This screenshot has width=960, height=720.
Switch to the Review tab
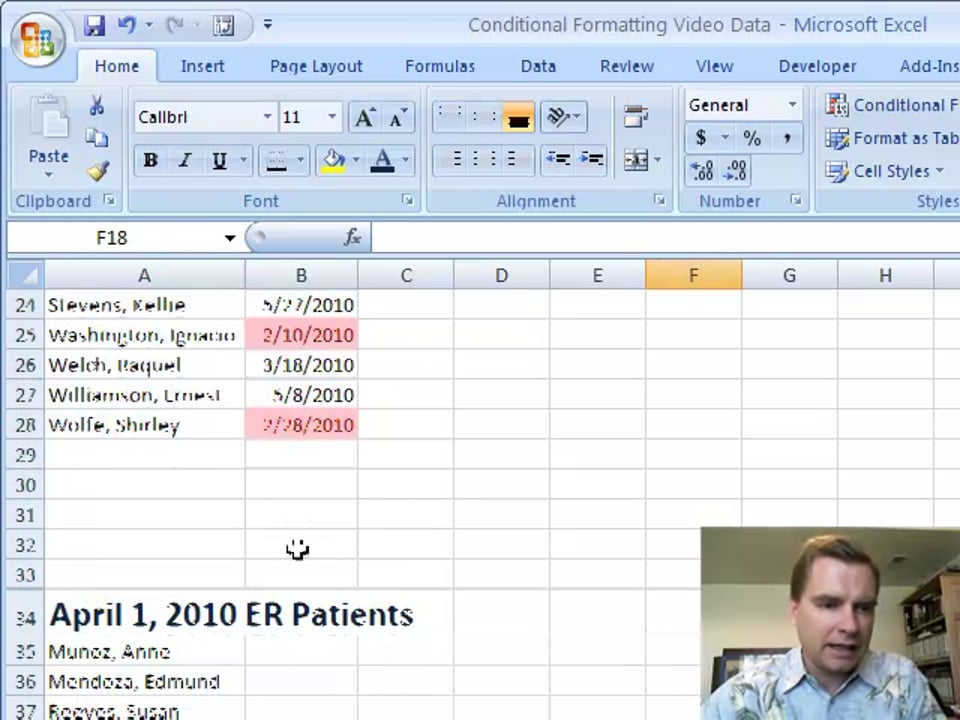627,66
